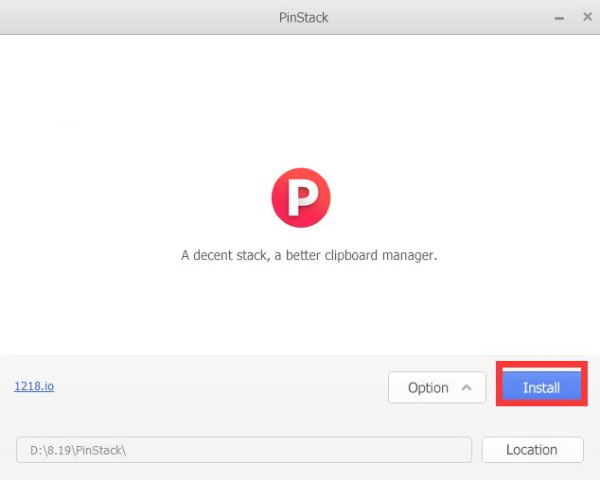
Task: Click the red PinStack logo icon
Action: click(300, 197)
